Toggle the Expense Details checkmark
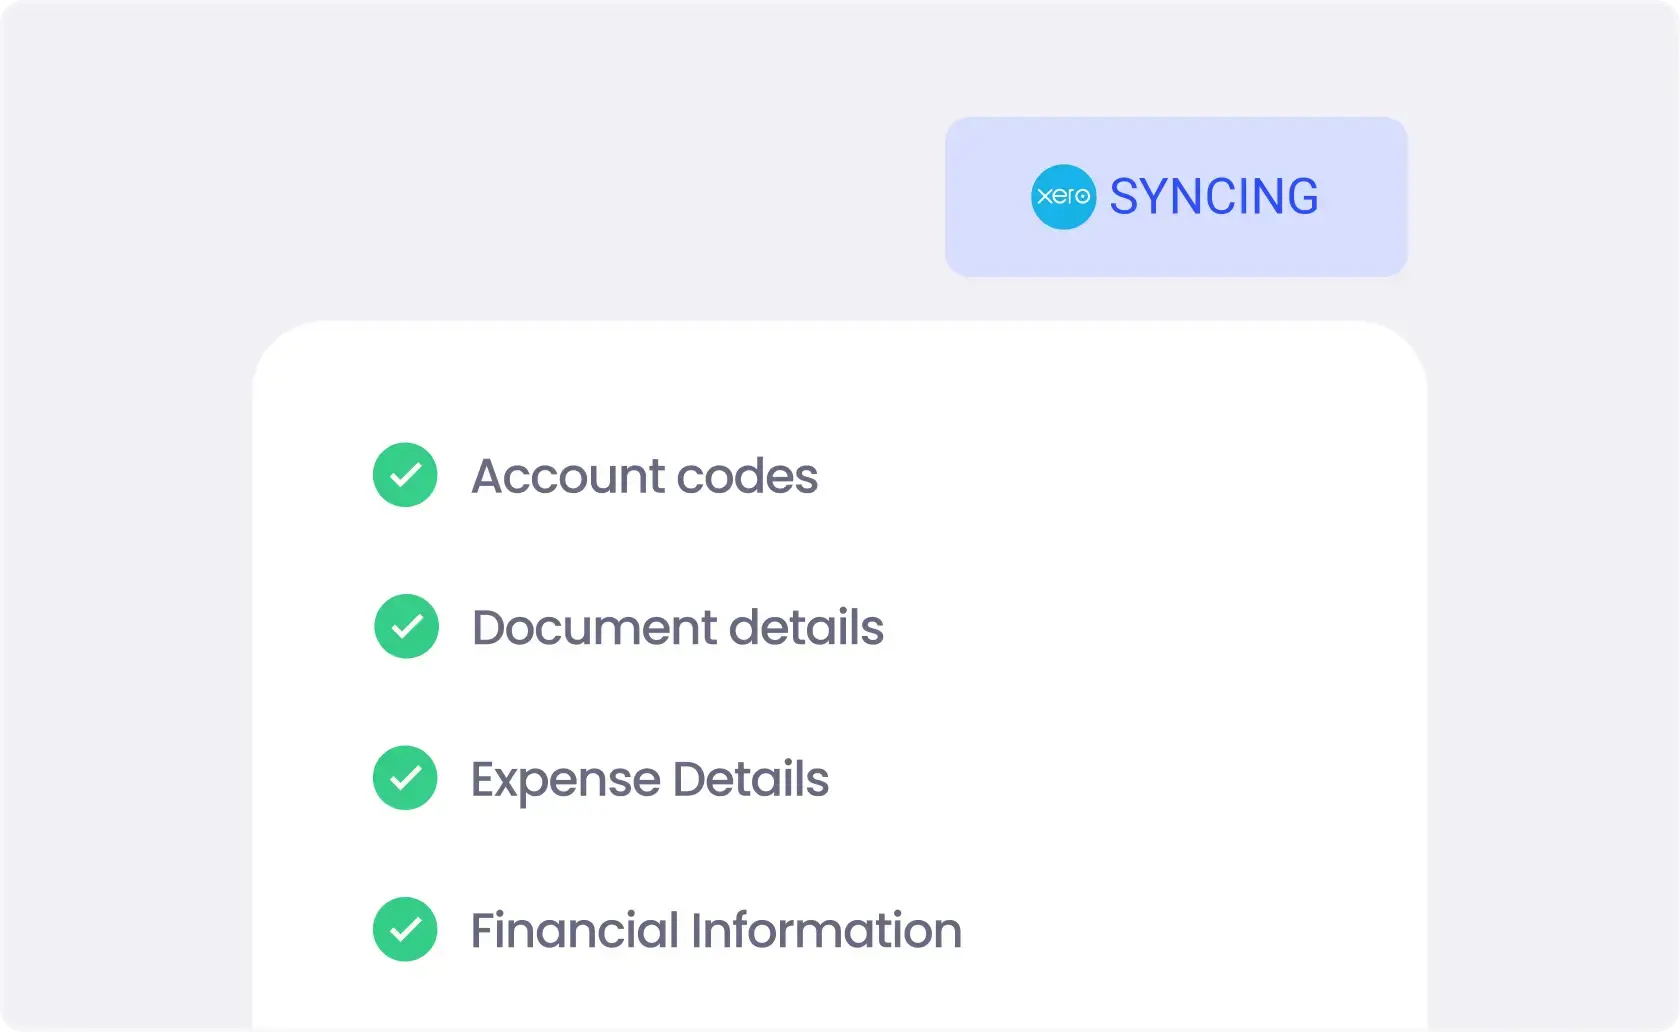The width and height of the screenshot is (1680, 1032). [405, 778]
